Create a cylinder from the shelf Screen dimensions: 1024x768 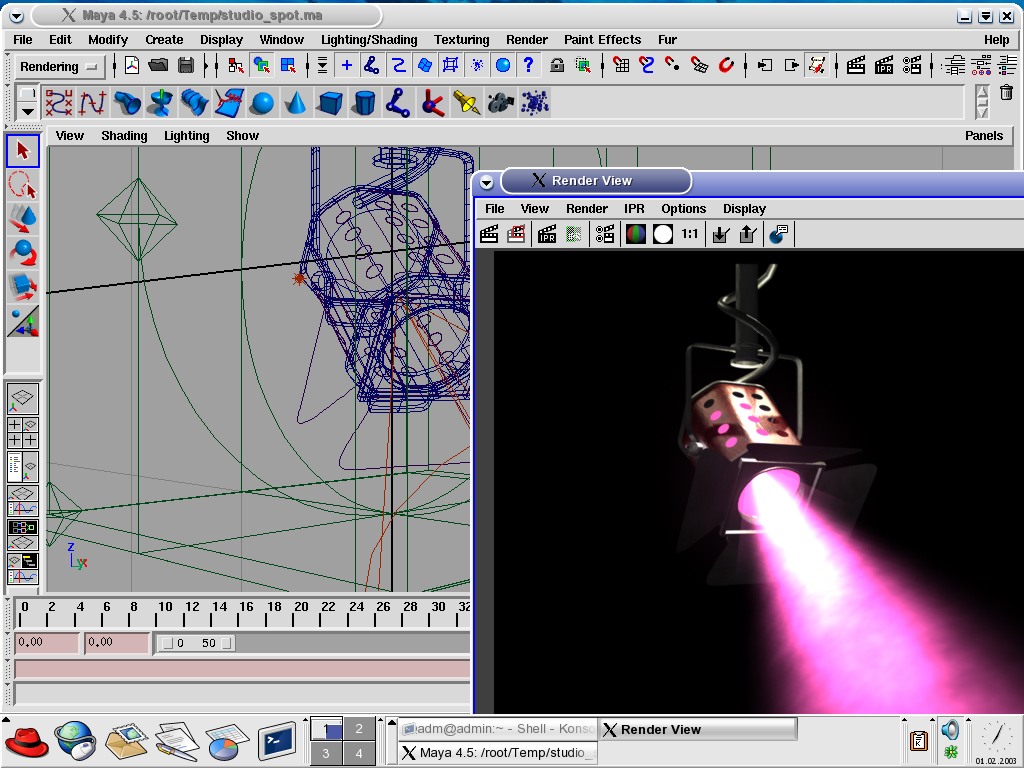click(364, 103)
